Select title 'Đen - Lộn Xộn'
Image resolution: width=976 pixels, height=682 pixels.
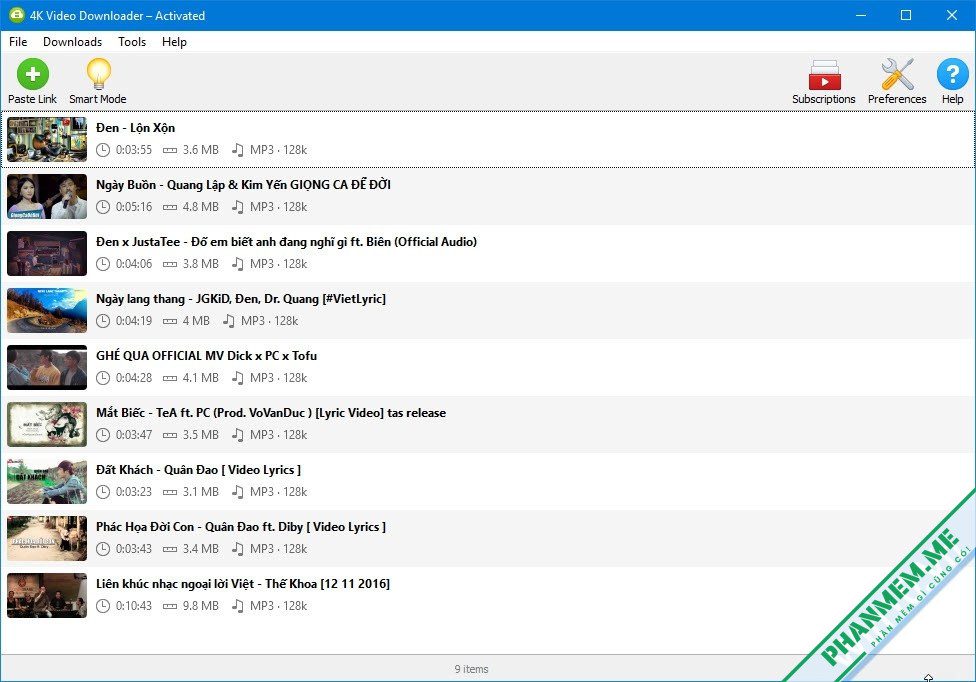point(136,128)
